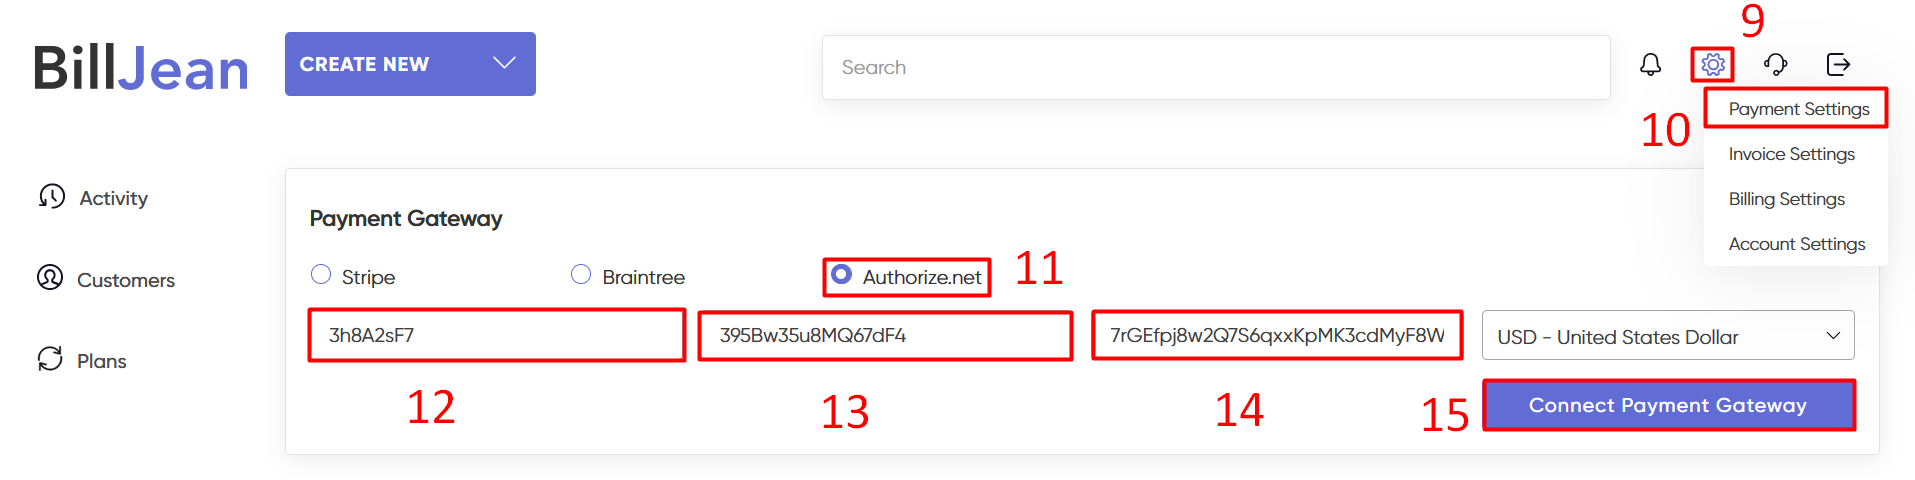
Task: Click the support headset icon
Action: [x=1775, y=65]
